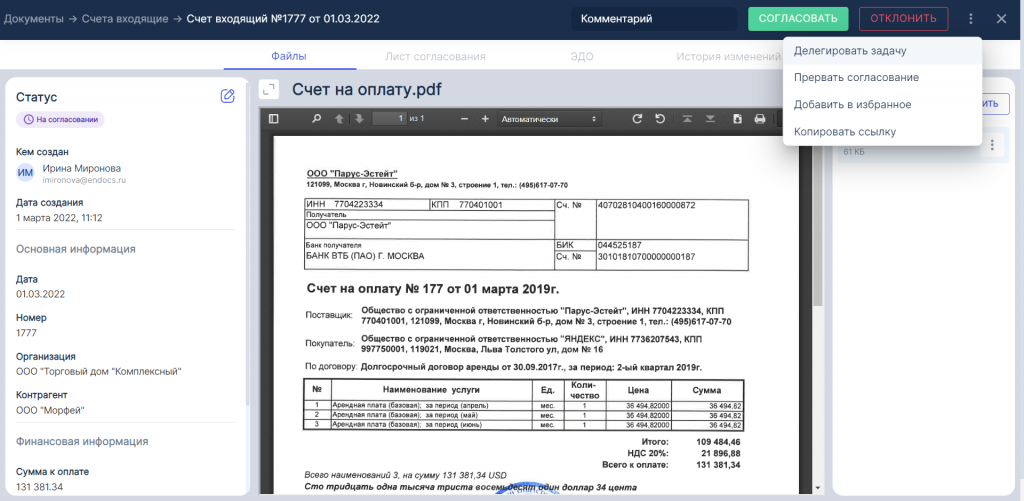Rotate PDF page clockwise
Image resolution: width=1024 pixels, height=501 pixels.
click(x=637, y=119)
